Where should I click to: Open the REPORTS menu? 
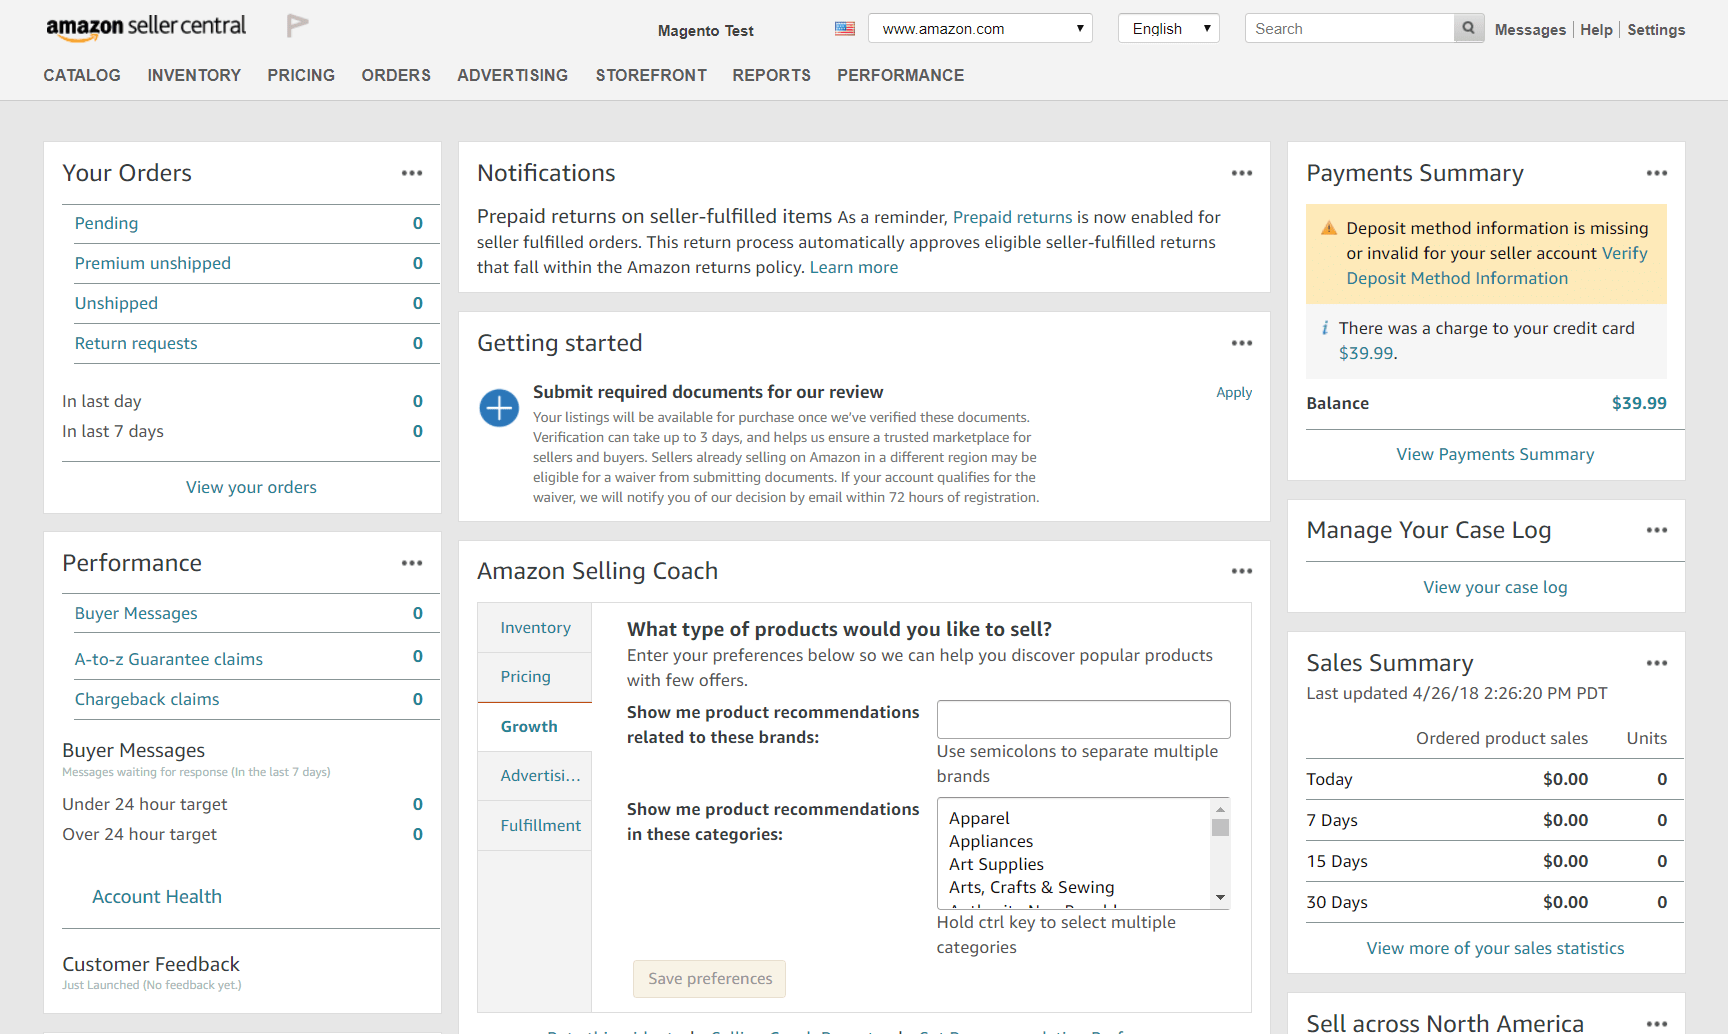[x=772, y=75]
